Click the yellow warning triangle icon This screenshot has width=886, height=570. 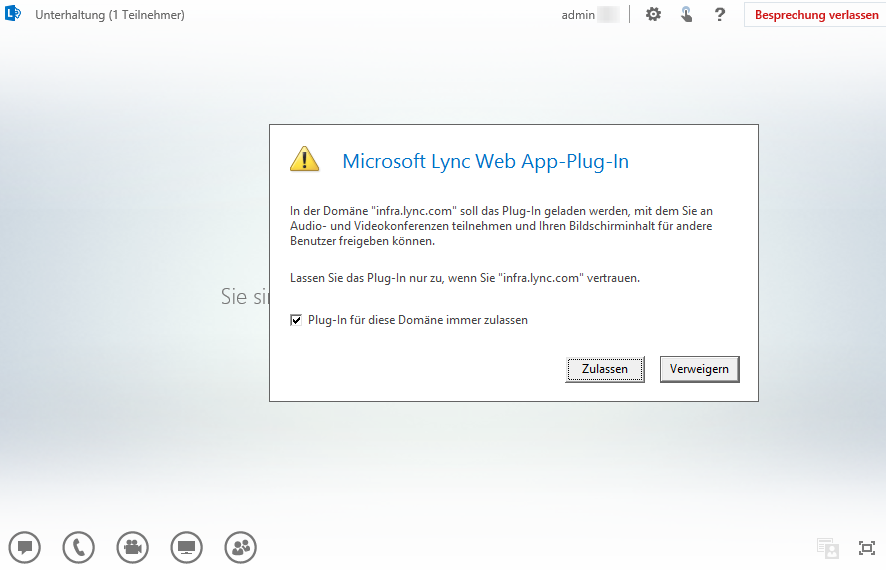(x=305, y=159)
